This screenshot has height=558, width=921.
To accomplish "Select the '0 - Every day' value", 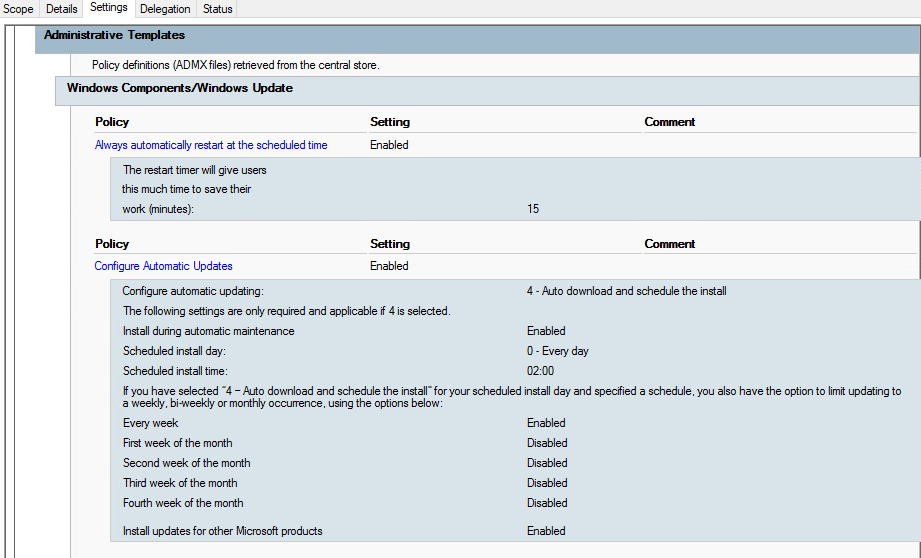I will [557, 351].
